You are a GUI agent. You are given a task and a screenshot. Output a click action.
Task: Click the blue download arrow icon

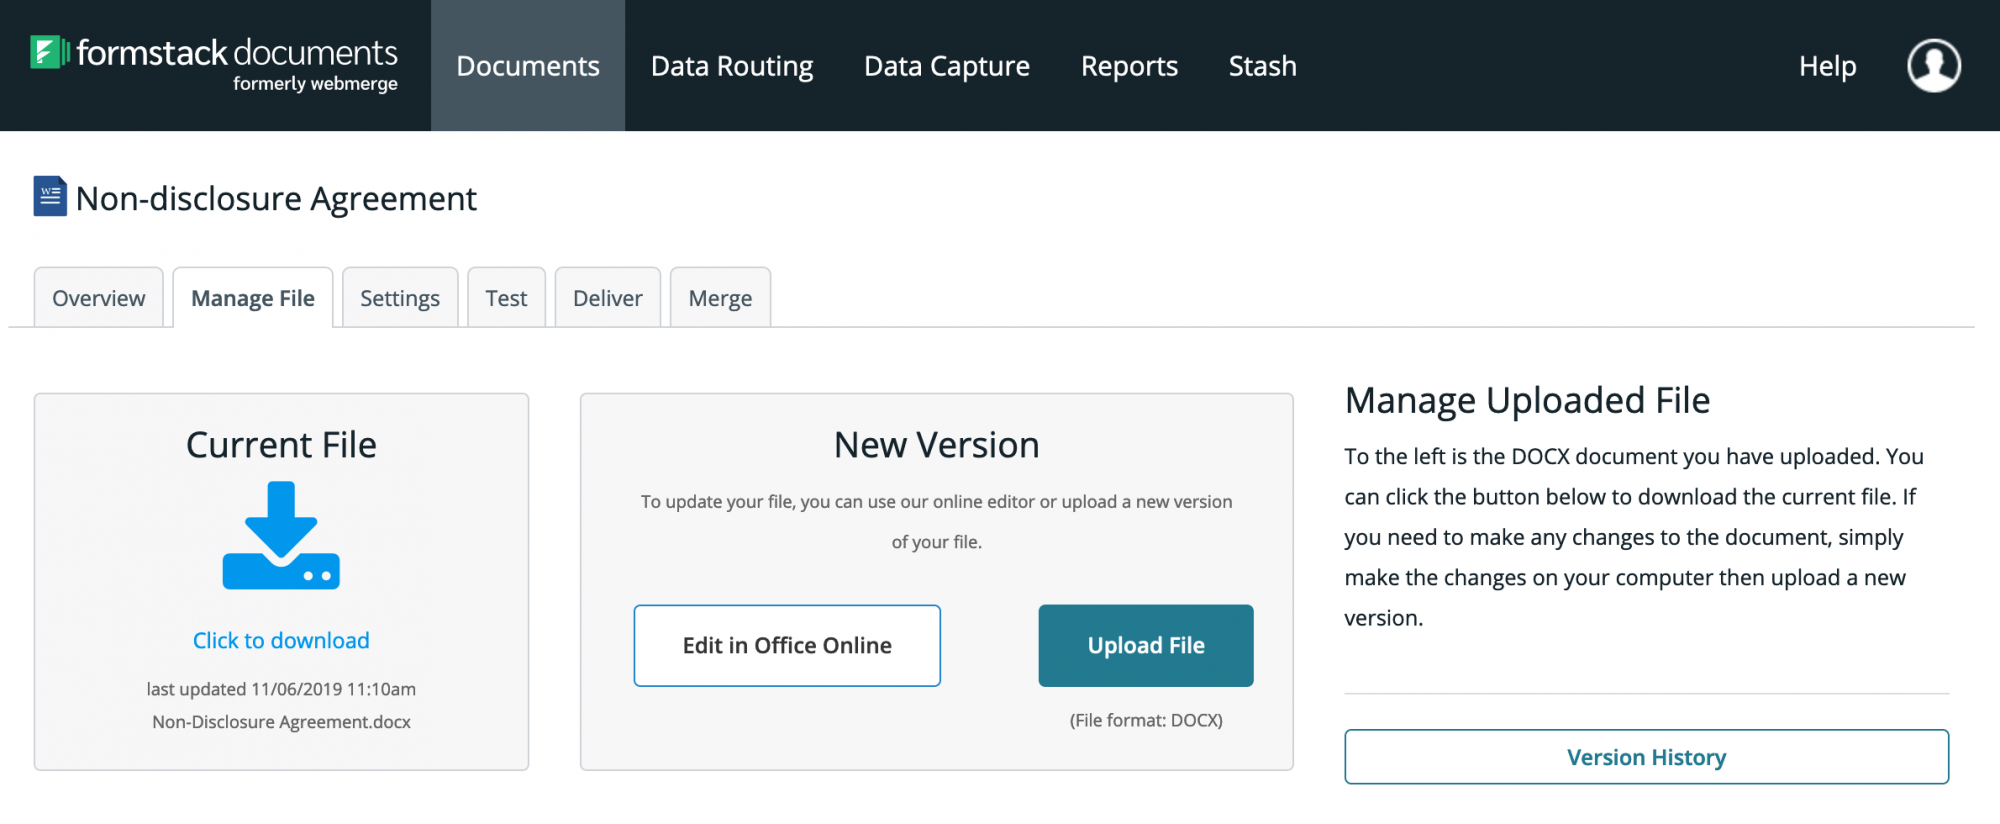click(281, 535)
